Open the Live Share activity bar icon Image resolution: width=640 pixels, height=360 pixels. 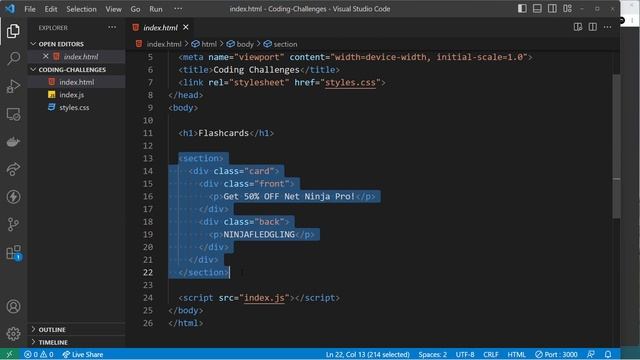click(x=13, y=169)
